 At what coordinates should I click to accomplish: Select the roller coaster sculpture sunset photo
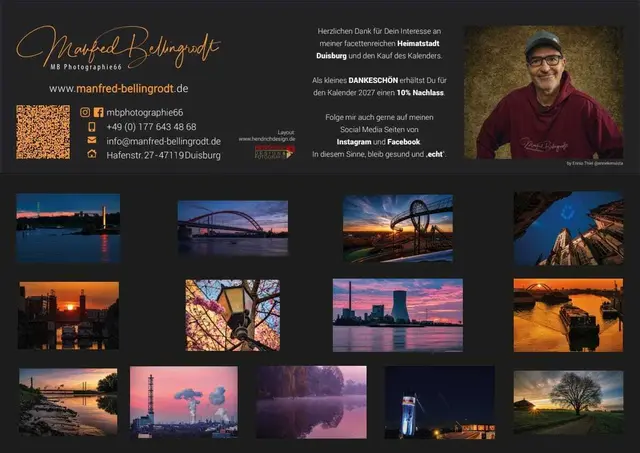397,228
